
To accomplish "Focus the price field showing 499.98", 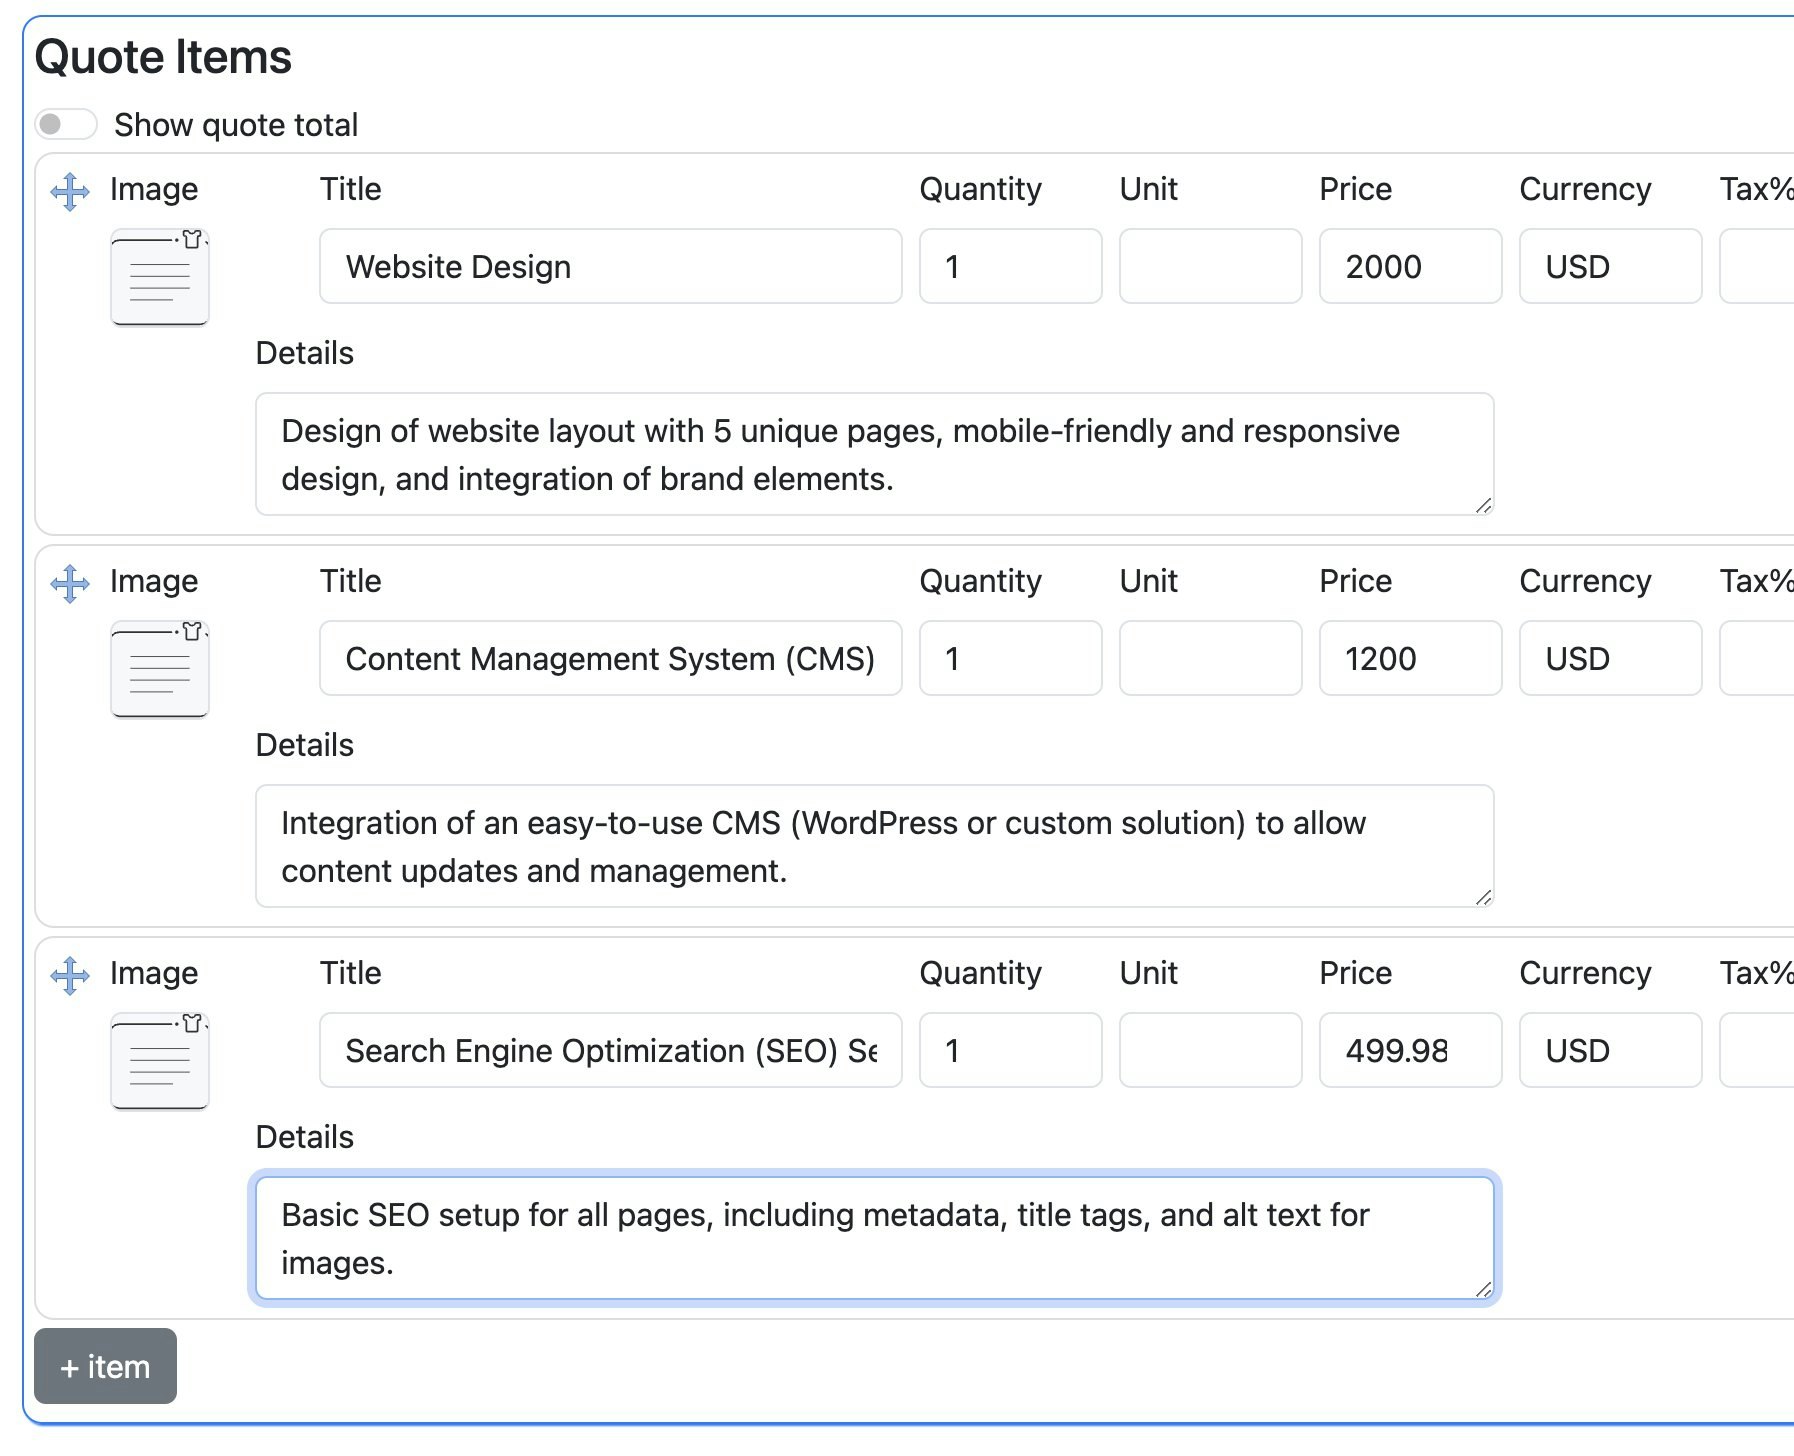I will coord(1410,1051).
